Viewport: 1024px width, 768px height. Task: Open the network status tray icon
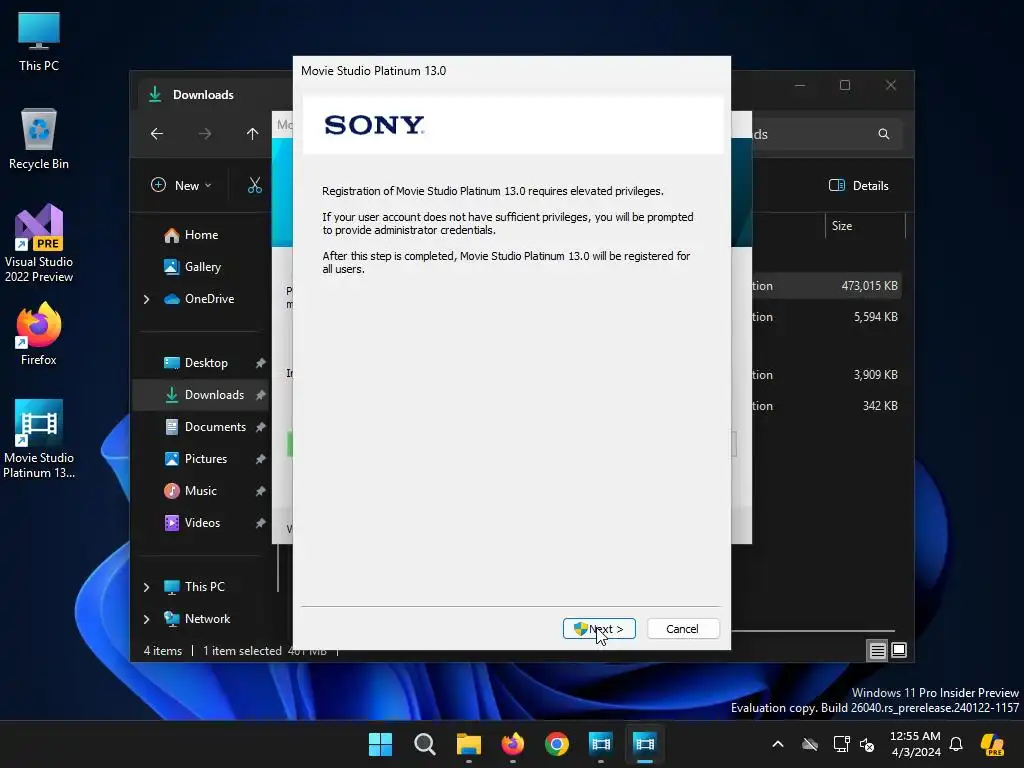click(842, 744)
